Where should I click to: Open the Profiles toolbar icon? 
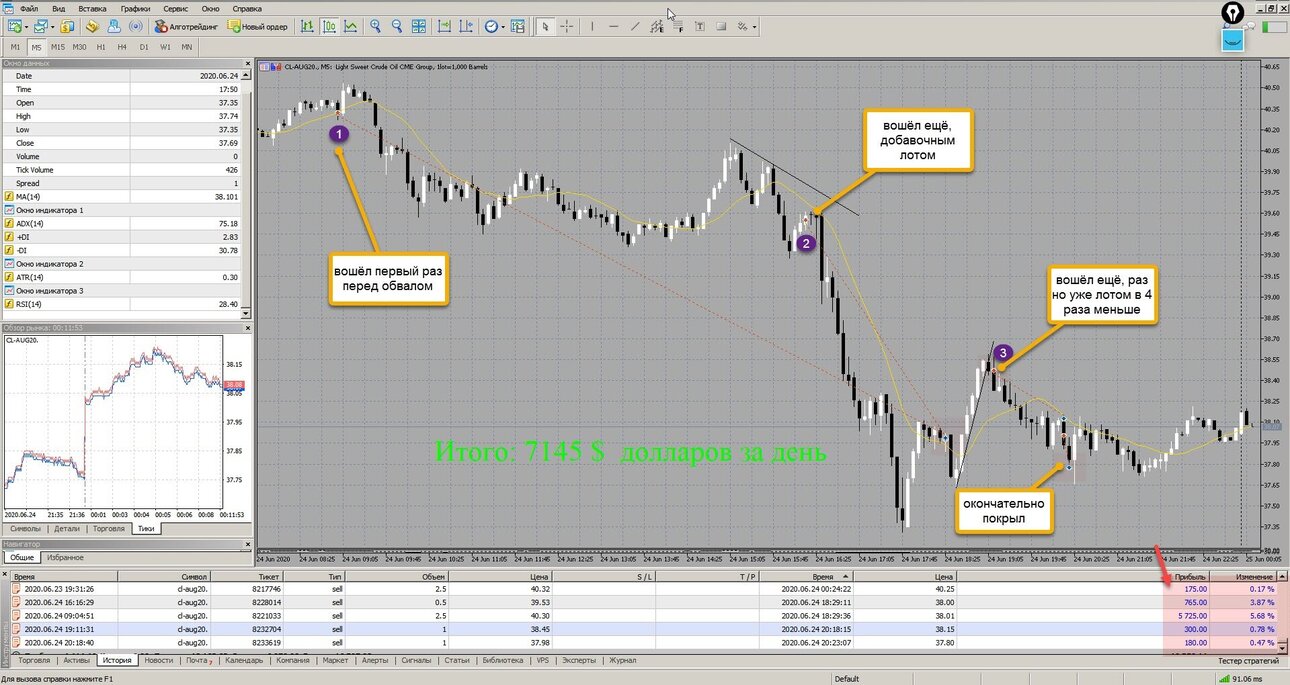(41, 27)
